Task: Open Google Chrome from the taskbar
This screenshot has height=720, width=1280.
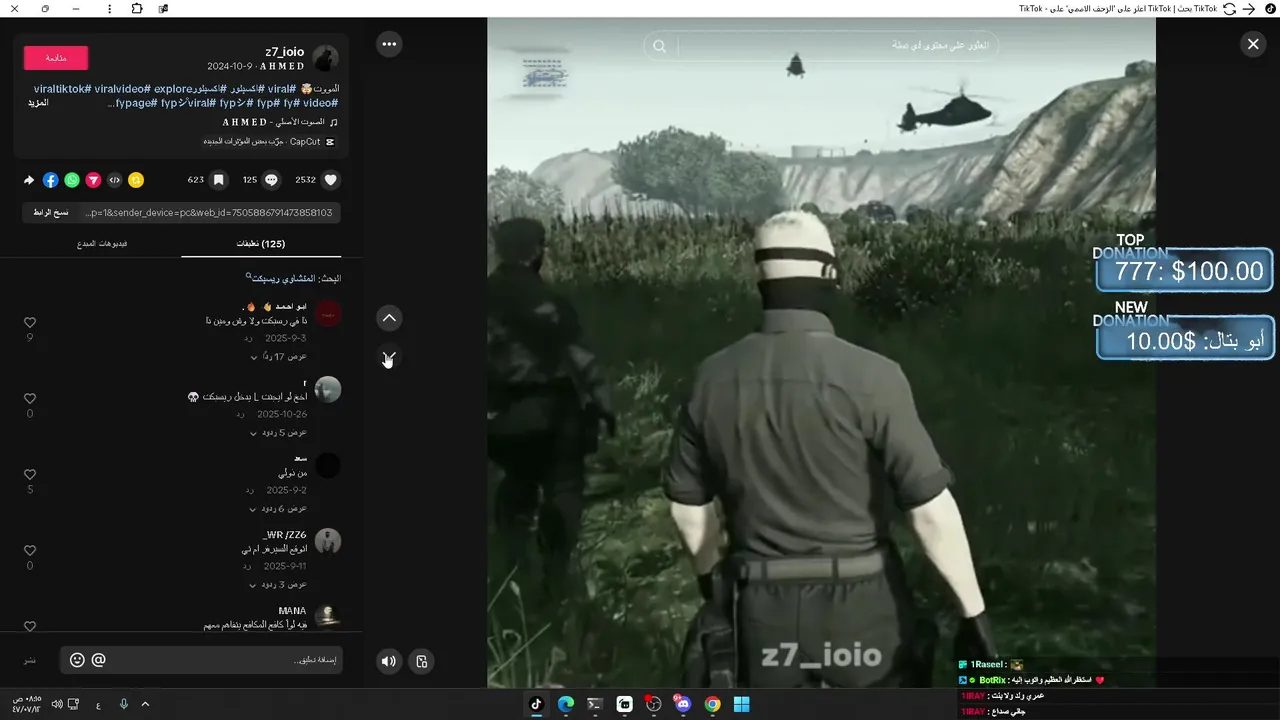Action: pos(712,704)
